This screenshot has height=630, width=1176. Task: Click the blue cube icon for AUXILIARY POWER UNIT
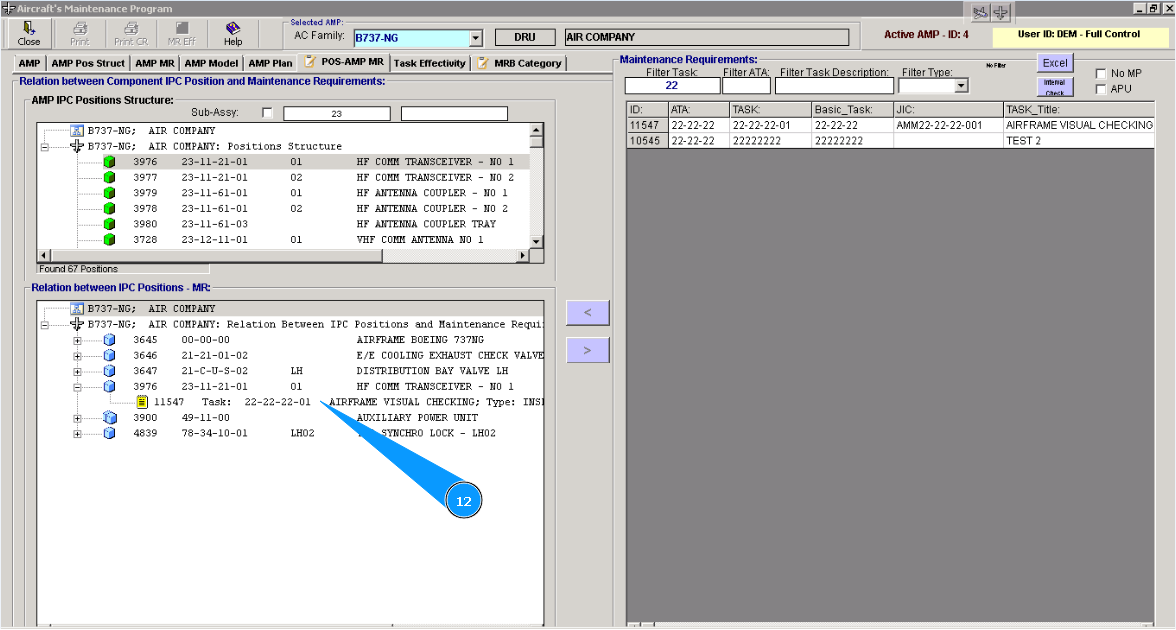point(109,418)
